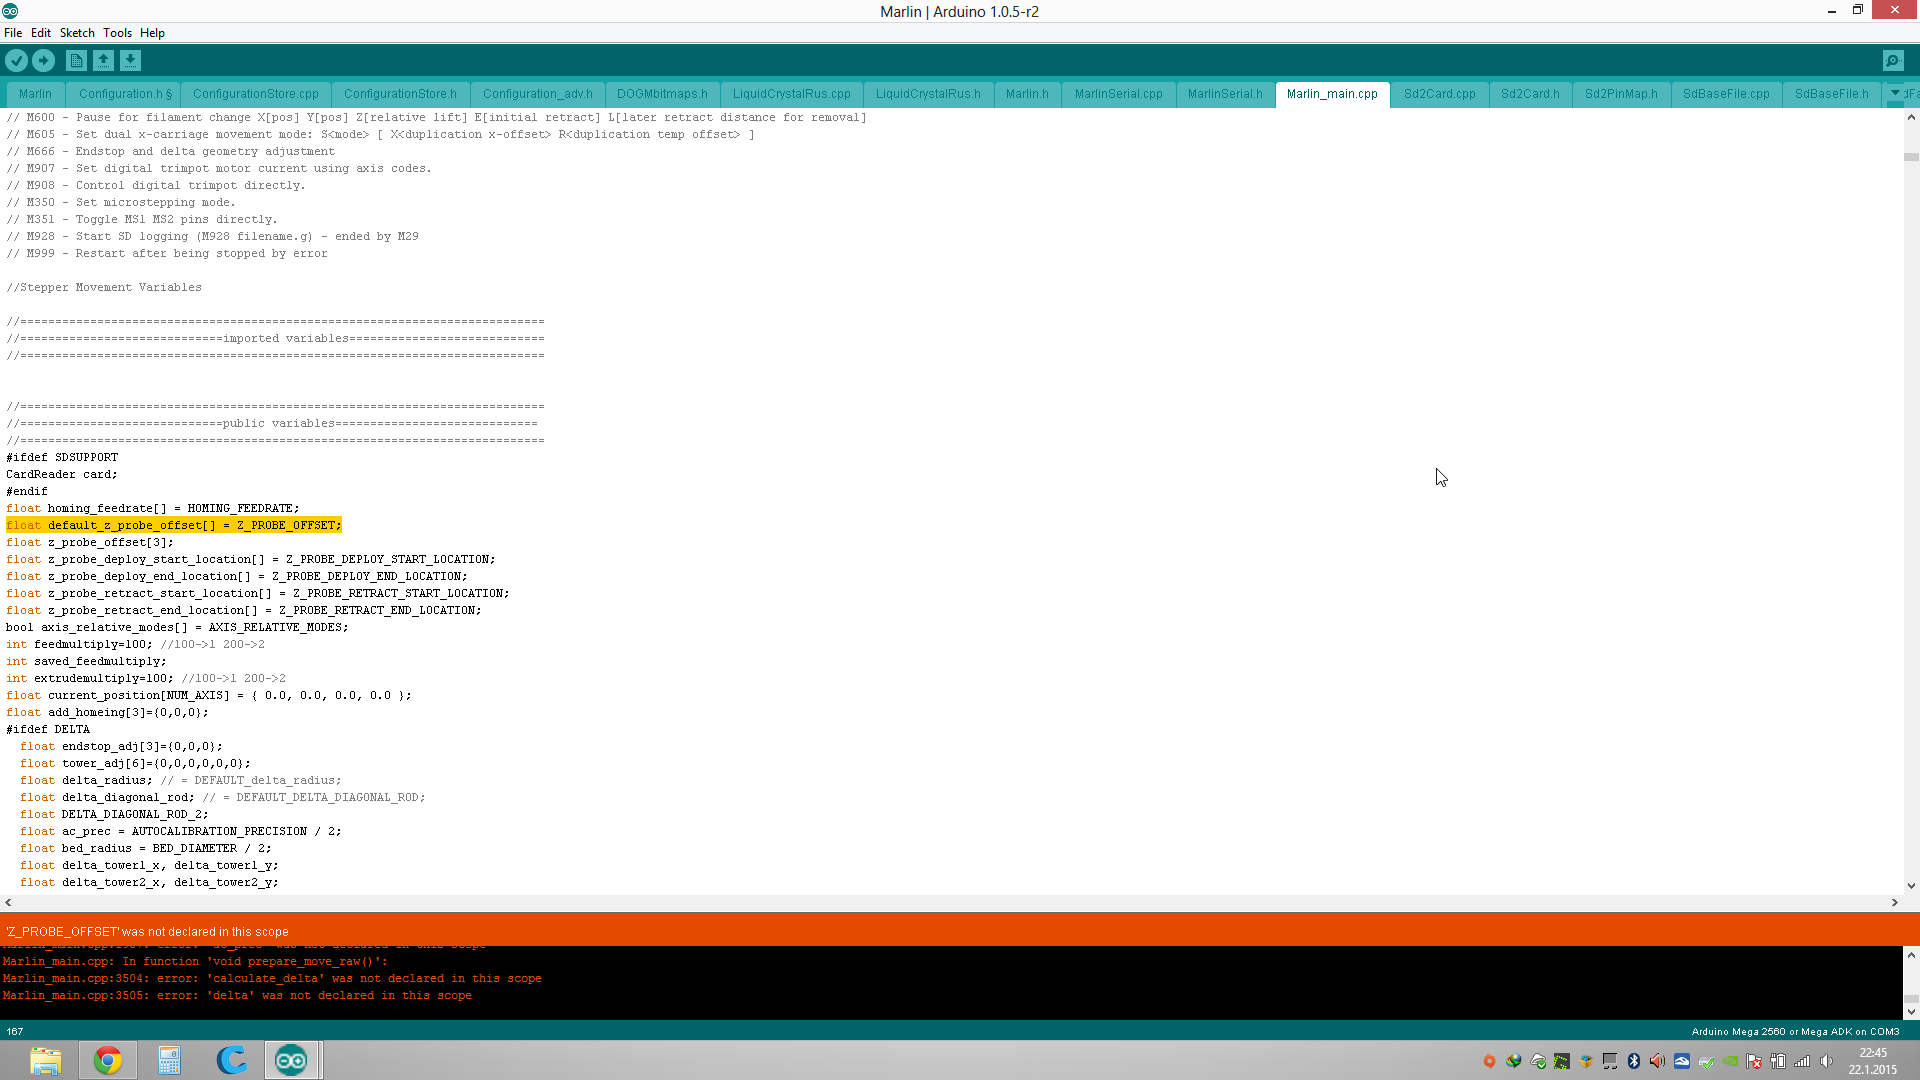Click the Arduino taskbar icon
This screenshot has width=1920, height=1080.
[x=291, y=1060]
